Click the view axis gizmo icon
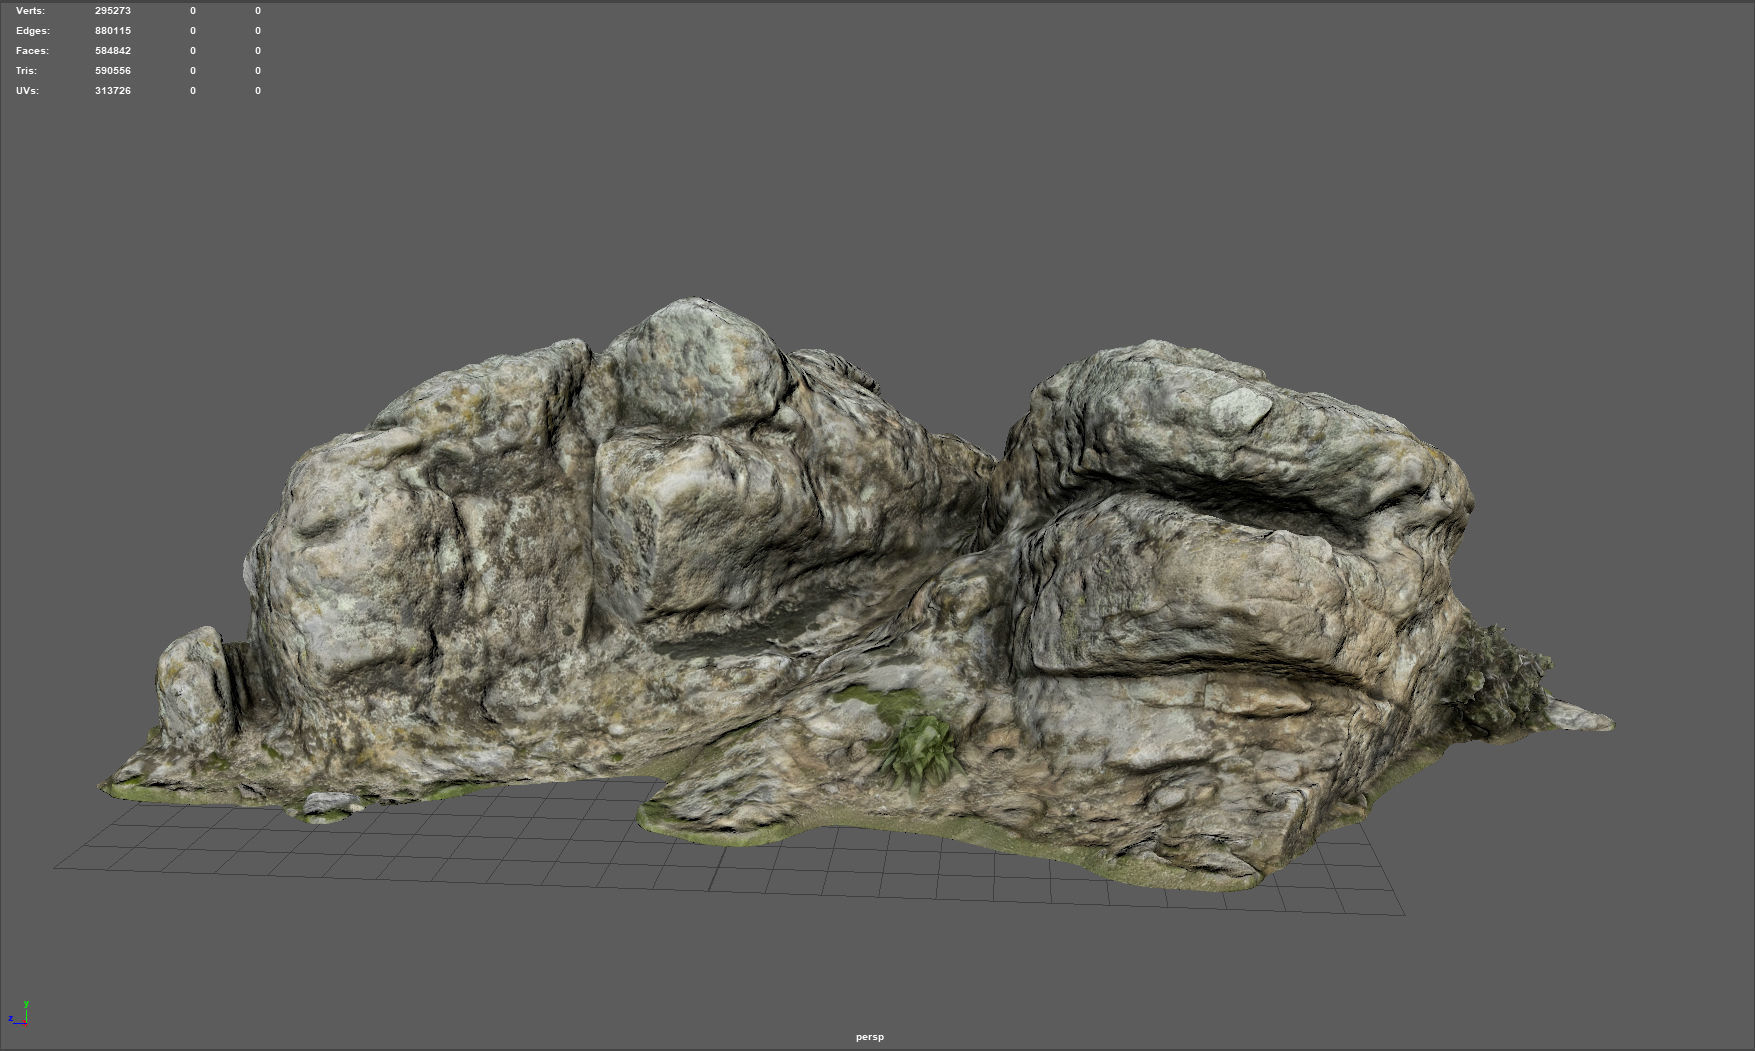Screen dimensions: 1755x1051 [19, 1013]
